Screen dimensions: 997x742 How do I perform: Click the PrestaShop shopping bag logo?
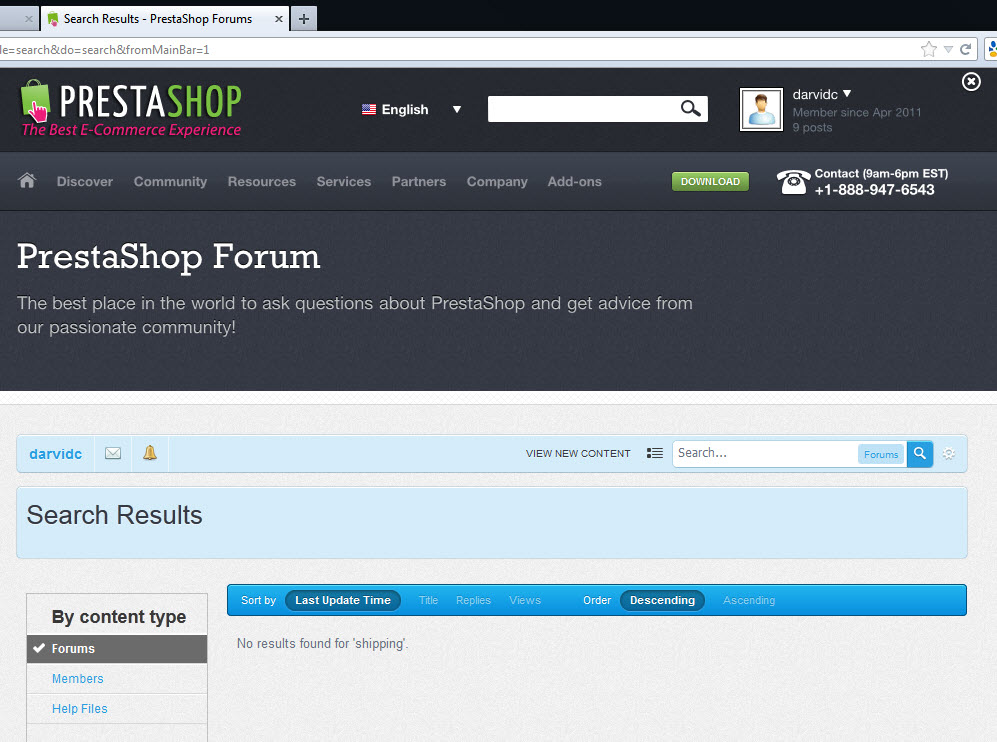pyautogui.click(x=36, y=100)
